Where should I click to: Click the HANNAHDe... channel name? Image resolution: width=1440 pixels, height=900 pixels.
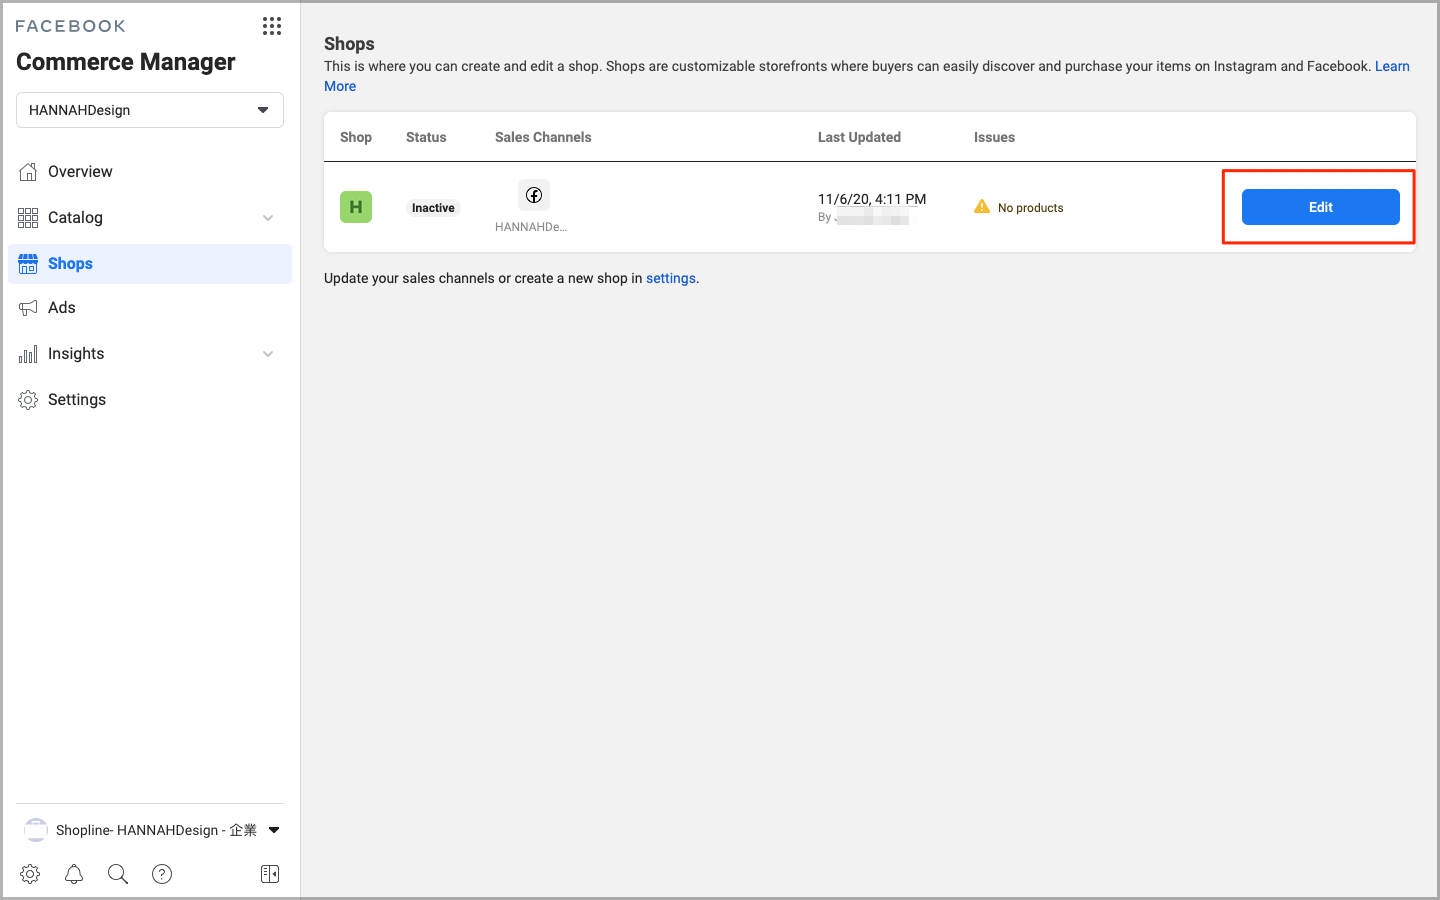[x=531, y=227]
